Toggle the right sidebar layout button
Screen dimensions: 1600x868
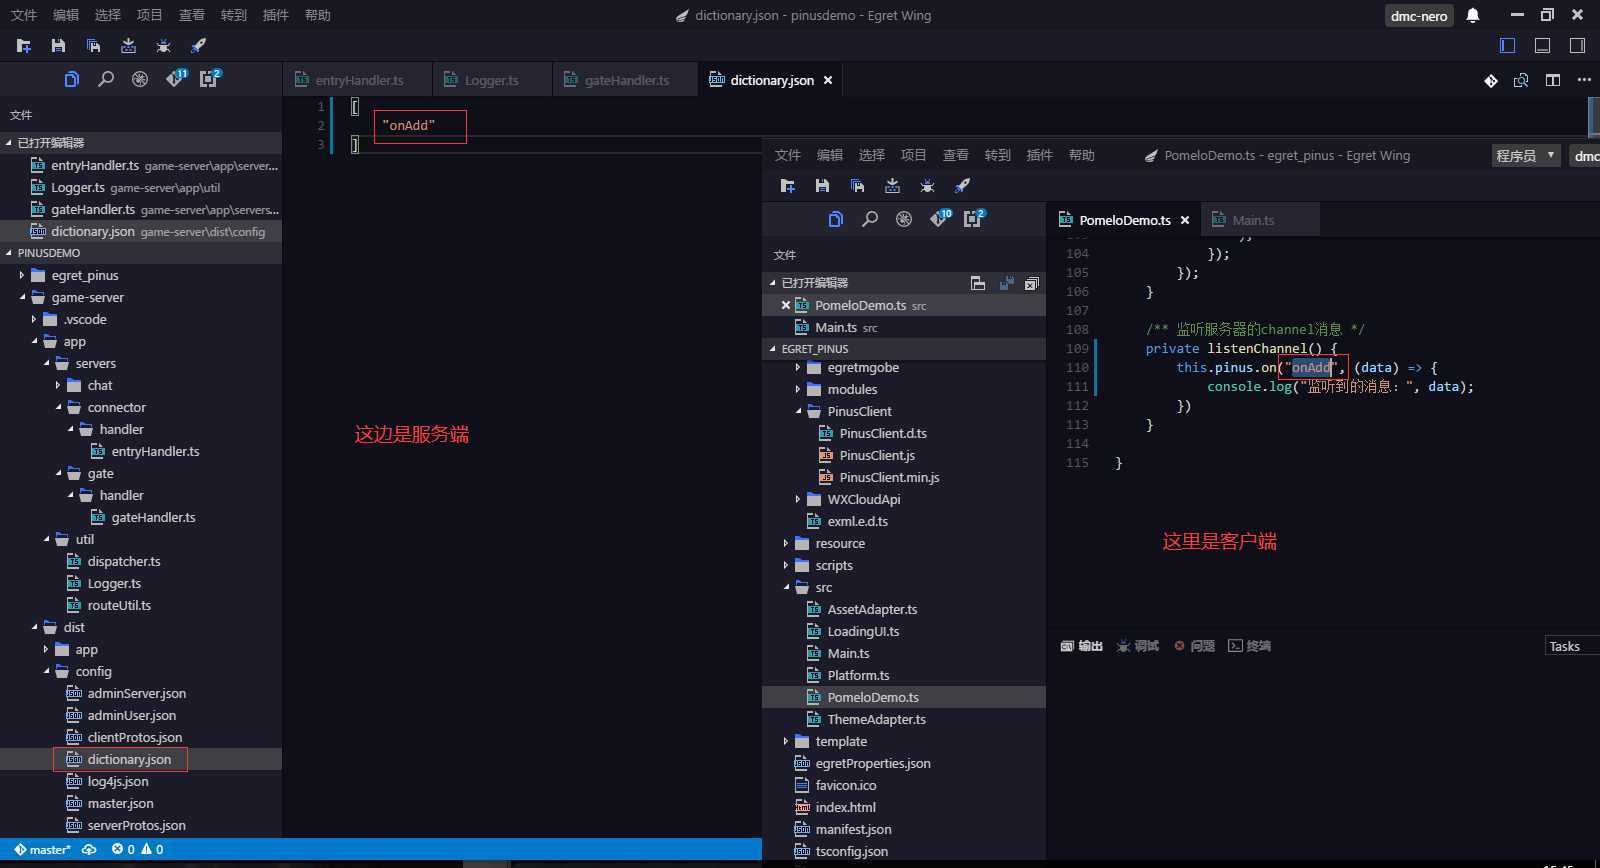[x=1577, y=46]
